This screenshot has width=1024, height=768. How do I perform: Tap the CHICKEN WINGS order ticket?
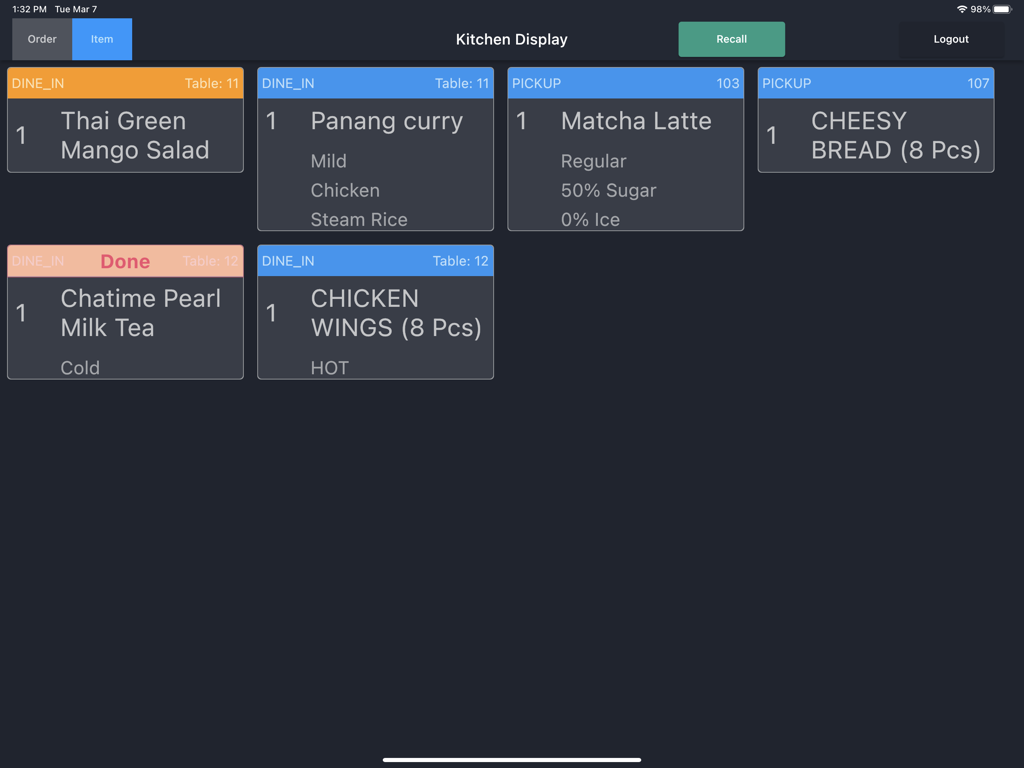point(375,313)
